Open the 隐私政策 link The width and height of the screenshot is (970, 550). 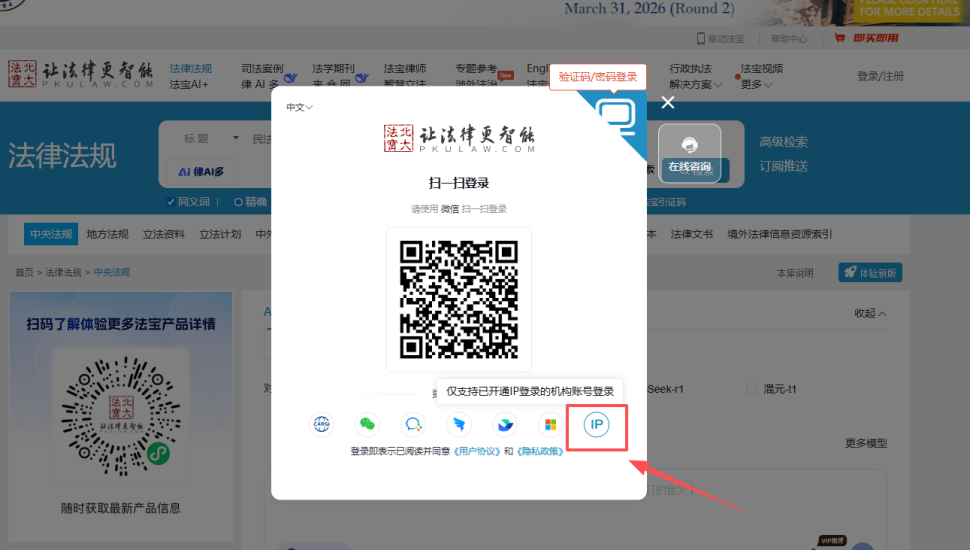540,452
